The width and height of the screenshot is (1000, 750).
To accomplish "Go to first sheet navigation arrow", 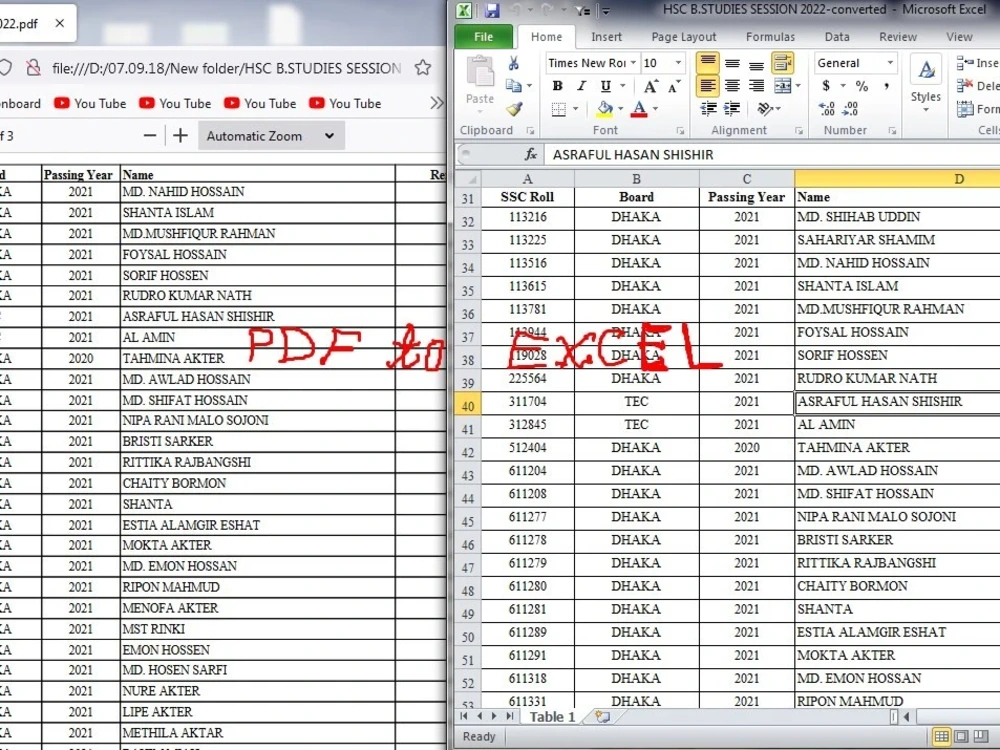I will click(464, 716).
